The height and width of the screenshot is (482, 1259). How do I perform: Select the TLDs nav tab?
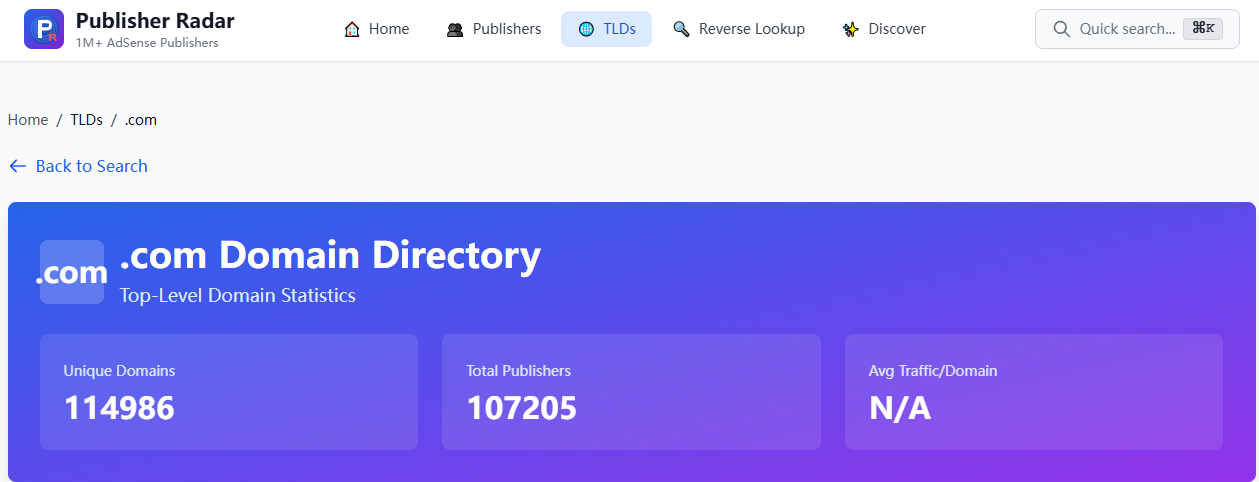click(606, 29)
